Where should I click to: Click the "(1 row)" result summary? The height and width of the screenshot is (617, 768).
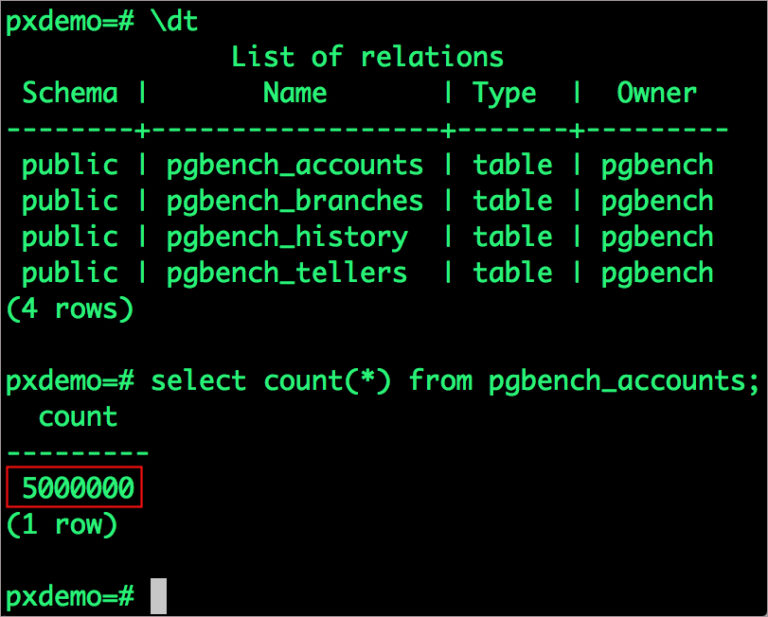[x=62, y=524]
